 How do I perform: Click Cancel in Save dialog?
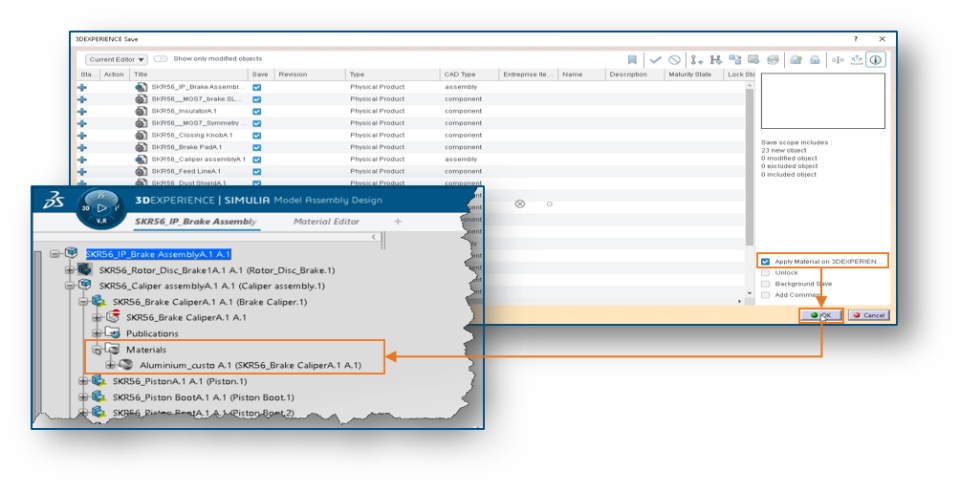[x=868, y=315]
